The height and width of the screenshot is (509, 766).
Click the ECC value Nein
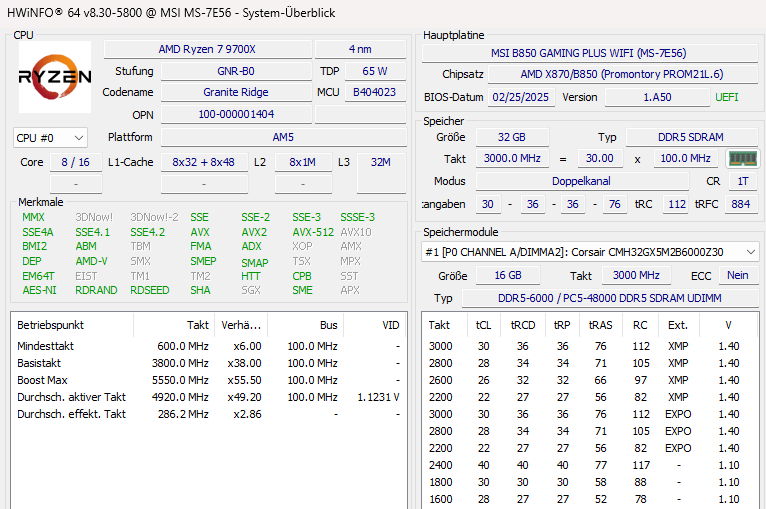pos(738,276)
